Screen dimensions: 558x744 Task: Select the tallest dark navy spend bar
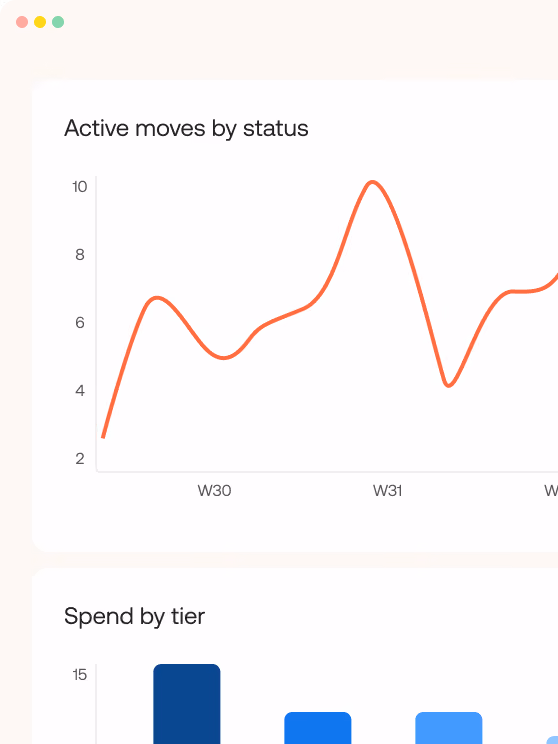[x=187, y=704]
